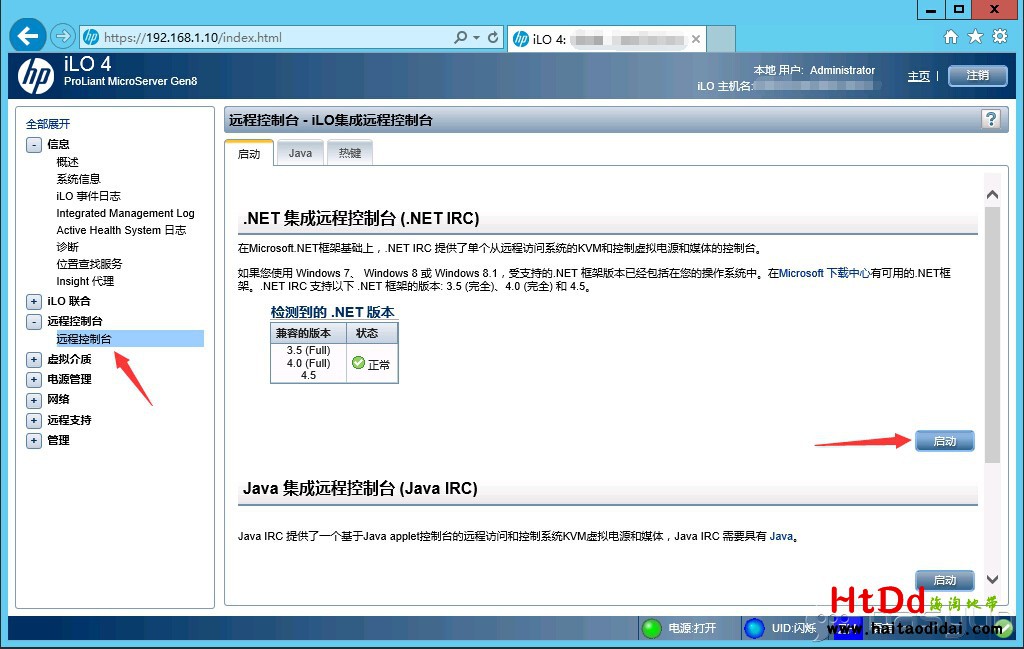The height and width of the screenshot is (649, 1024).
Task: Open 系统信息 in sidebar
Action: coord(78,179)
